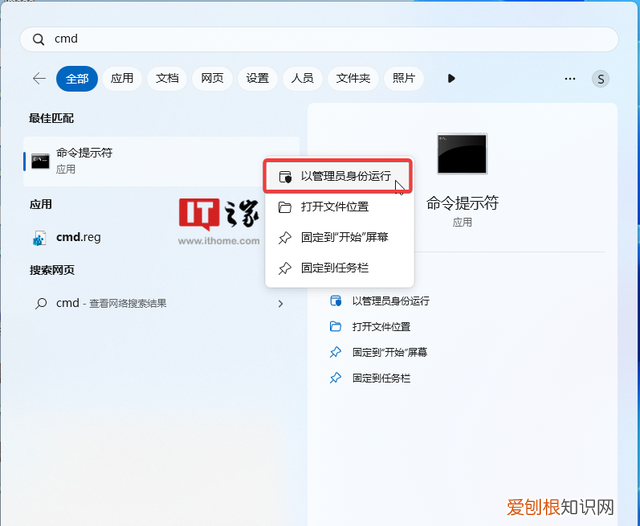The width and height of the screenshot is (640, 526).
Task: Open cmd web search result 查看网络搜索结果
Action: tap(162, 303)
